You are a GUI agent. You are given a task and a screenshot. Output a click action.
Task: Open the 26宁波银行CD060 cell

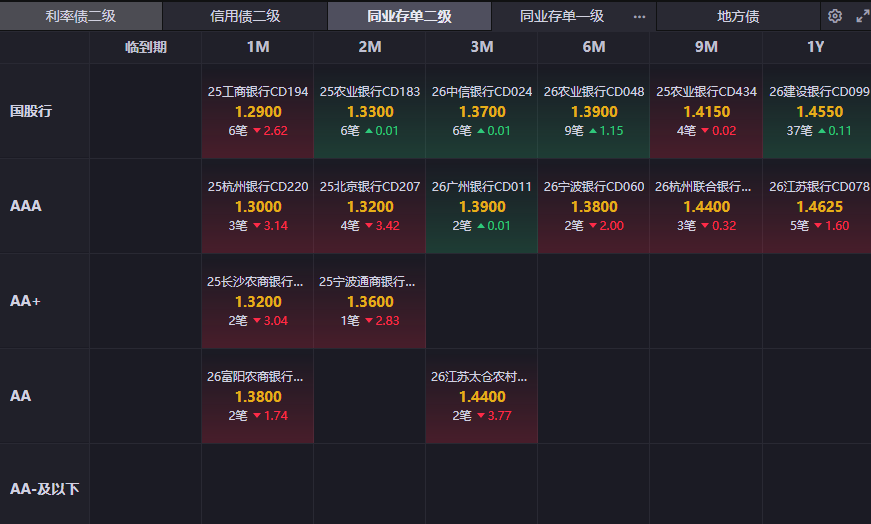pos(594,206)
